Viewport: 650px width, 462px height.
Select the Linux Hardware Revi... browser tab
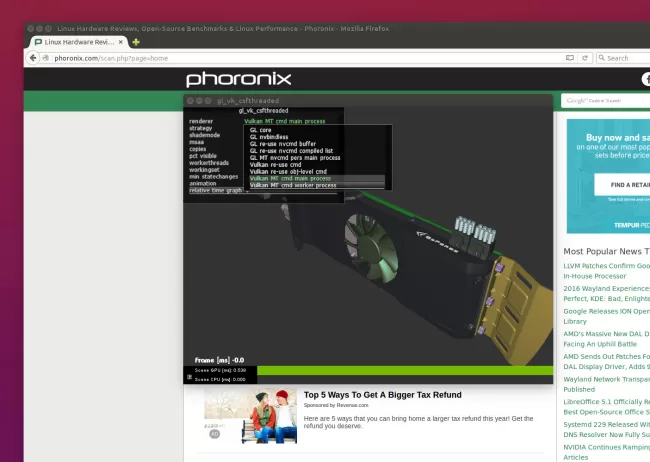[78, 42]
